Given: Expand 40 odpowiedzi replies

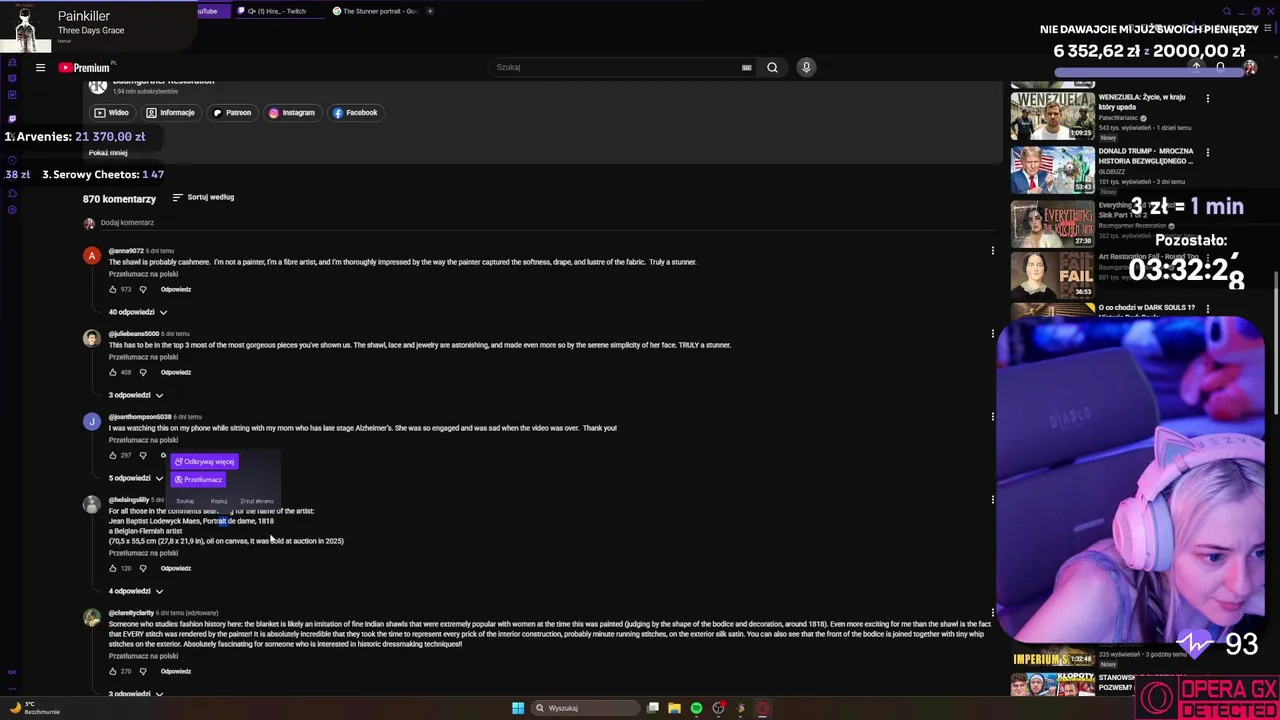Looking at the screenshot, I should tap(138, 312).
